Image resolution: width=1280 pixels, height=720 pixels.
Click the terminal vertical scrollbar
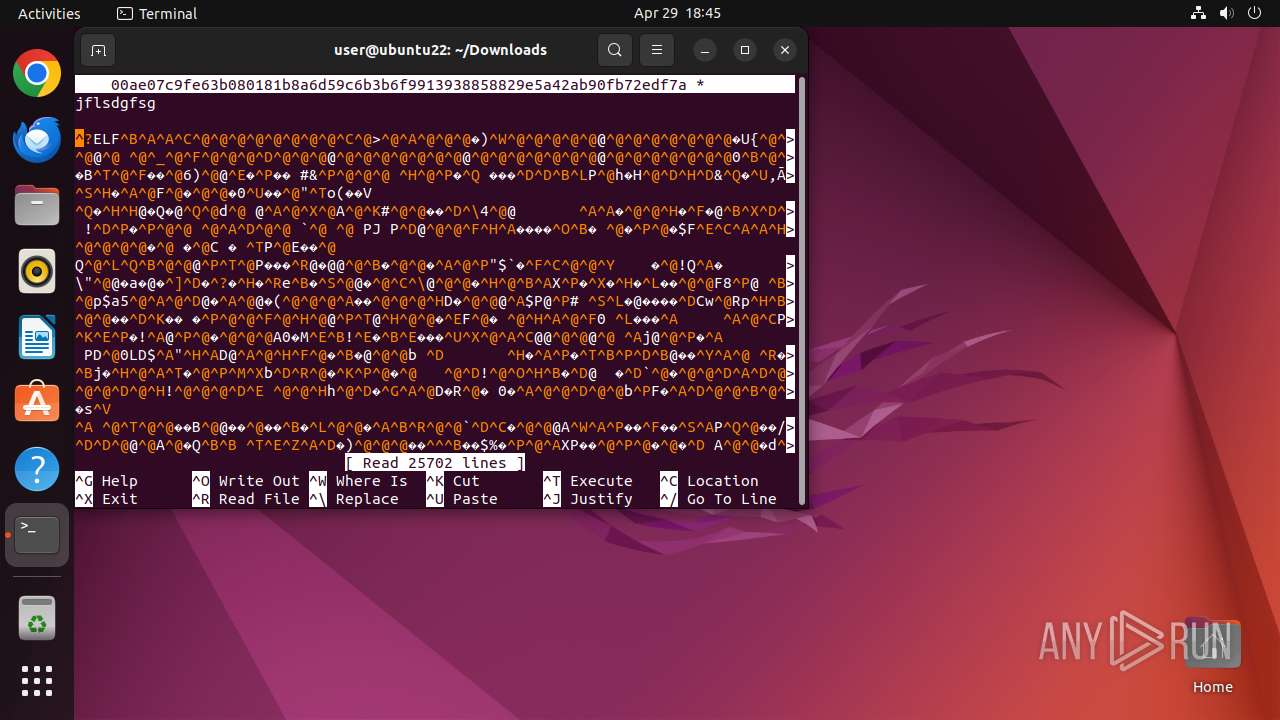pos(801,290)
